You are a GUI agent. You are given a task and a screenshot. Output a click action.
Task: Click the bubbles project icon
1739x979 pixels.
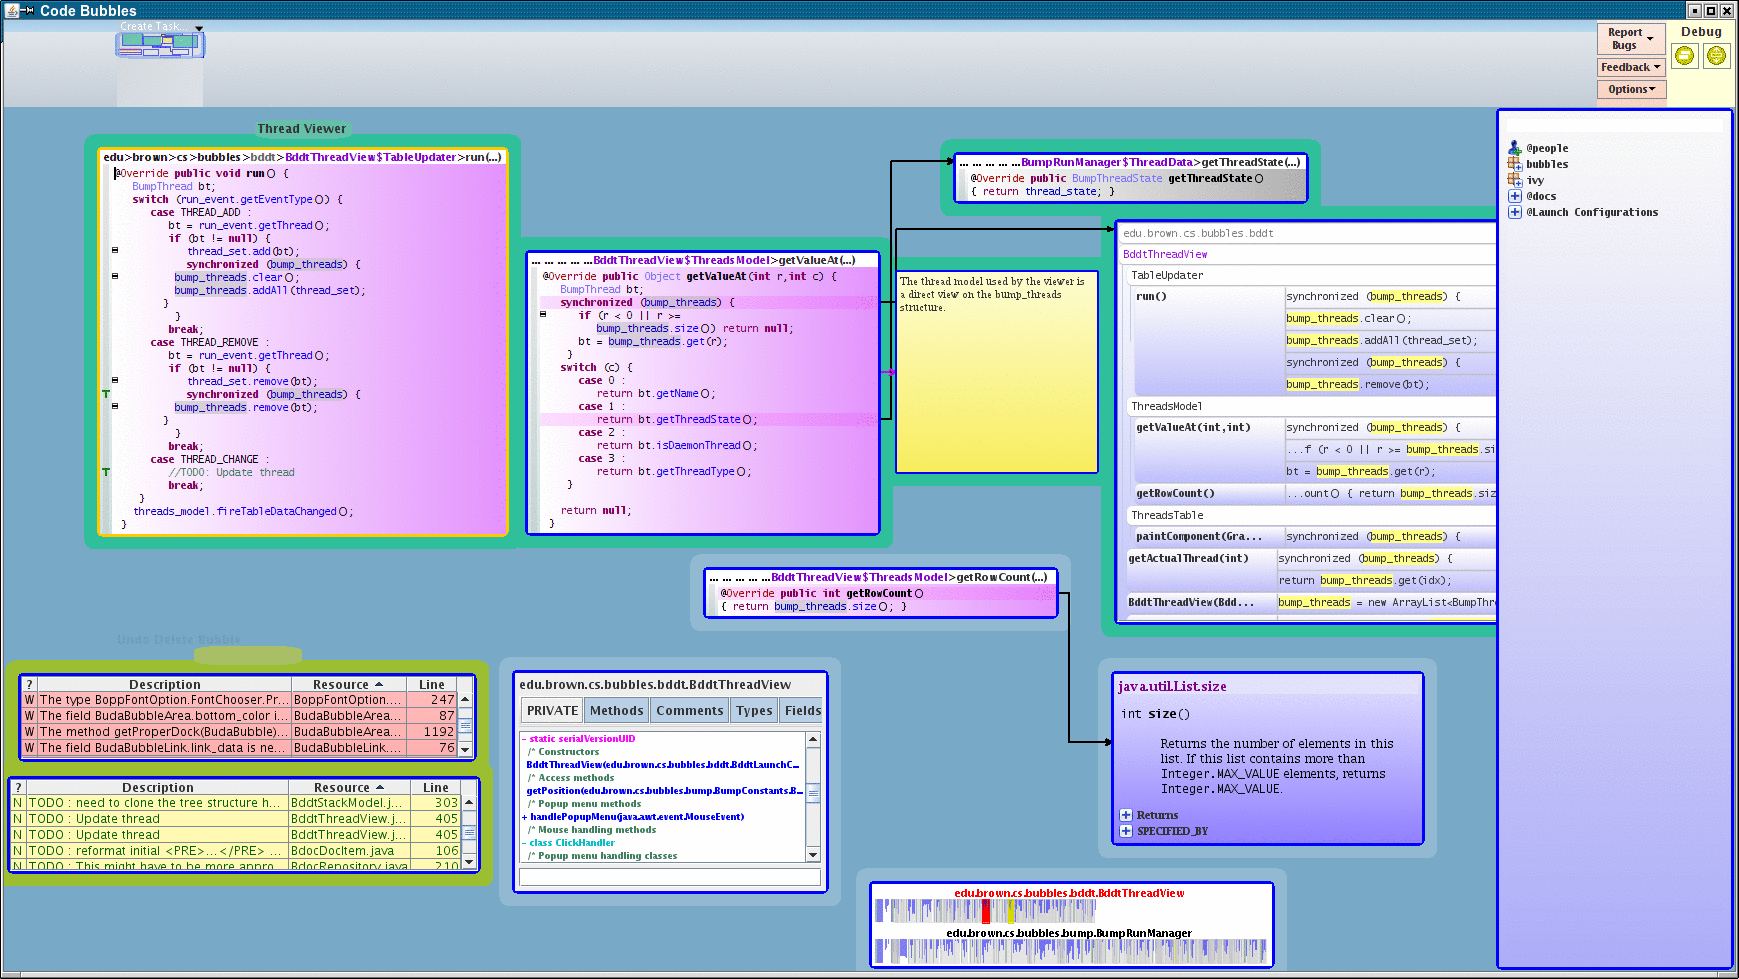pos(1515,164)
